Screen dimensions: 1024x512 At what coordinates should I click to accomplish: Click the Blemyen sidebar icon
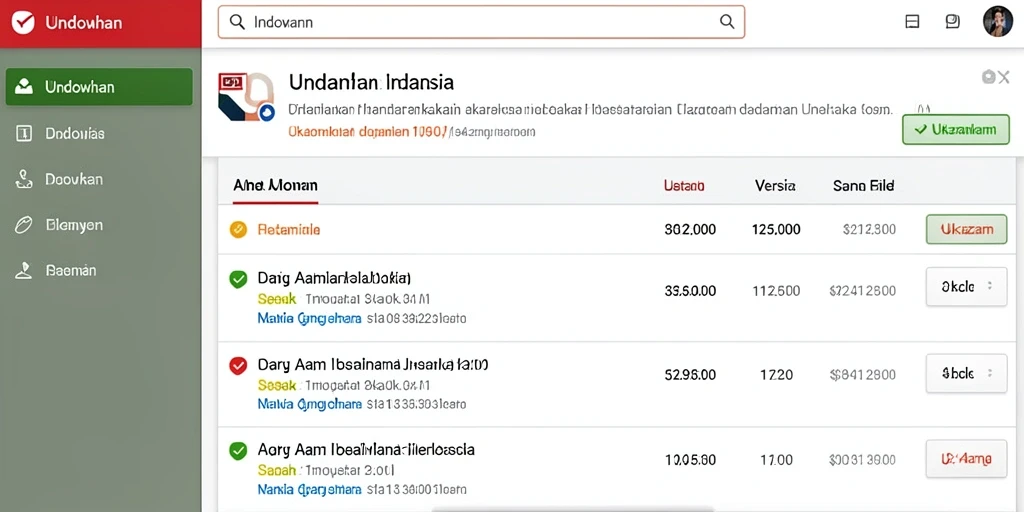click(24, 225)
